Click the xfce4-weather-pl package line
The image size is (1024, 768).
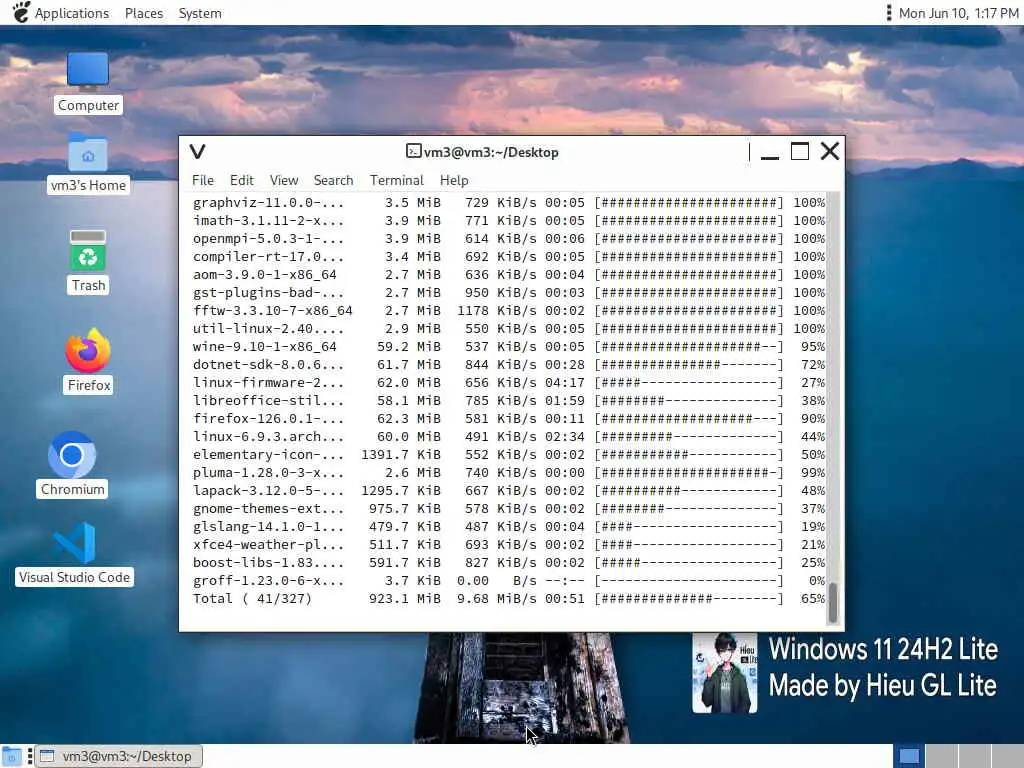509,545
